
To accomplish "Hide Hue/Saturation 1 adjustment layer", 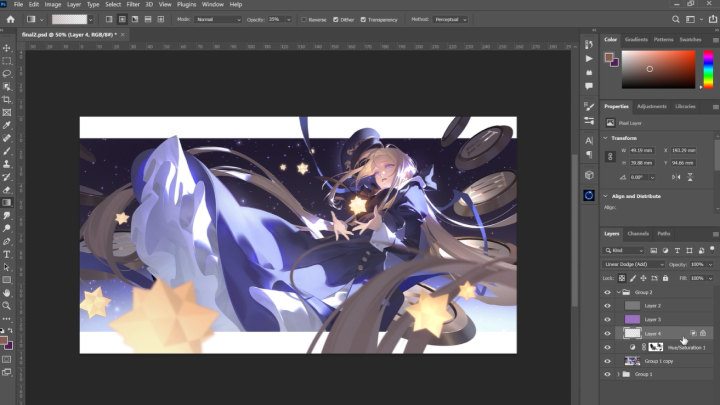I will click(x=608, y=347).
